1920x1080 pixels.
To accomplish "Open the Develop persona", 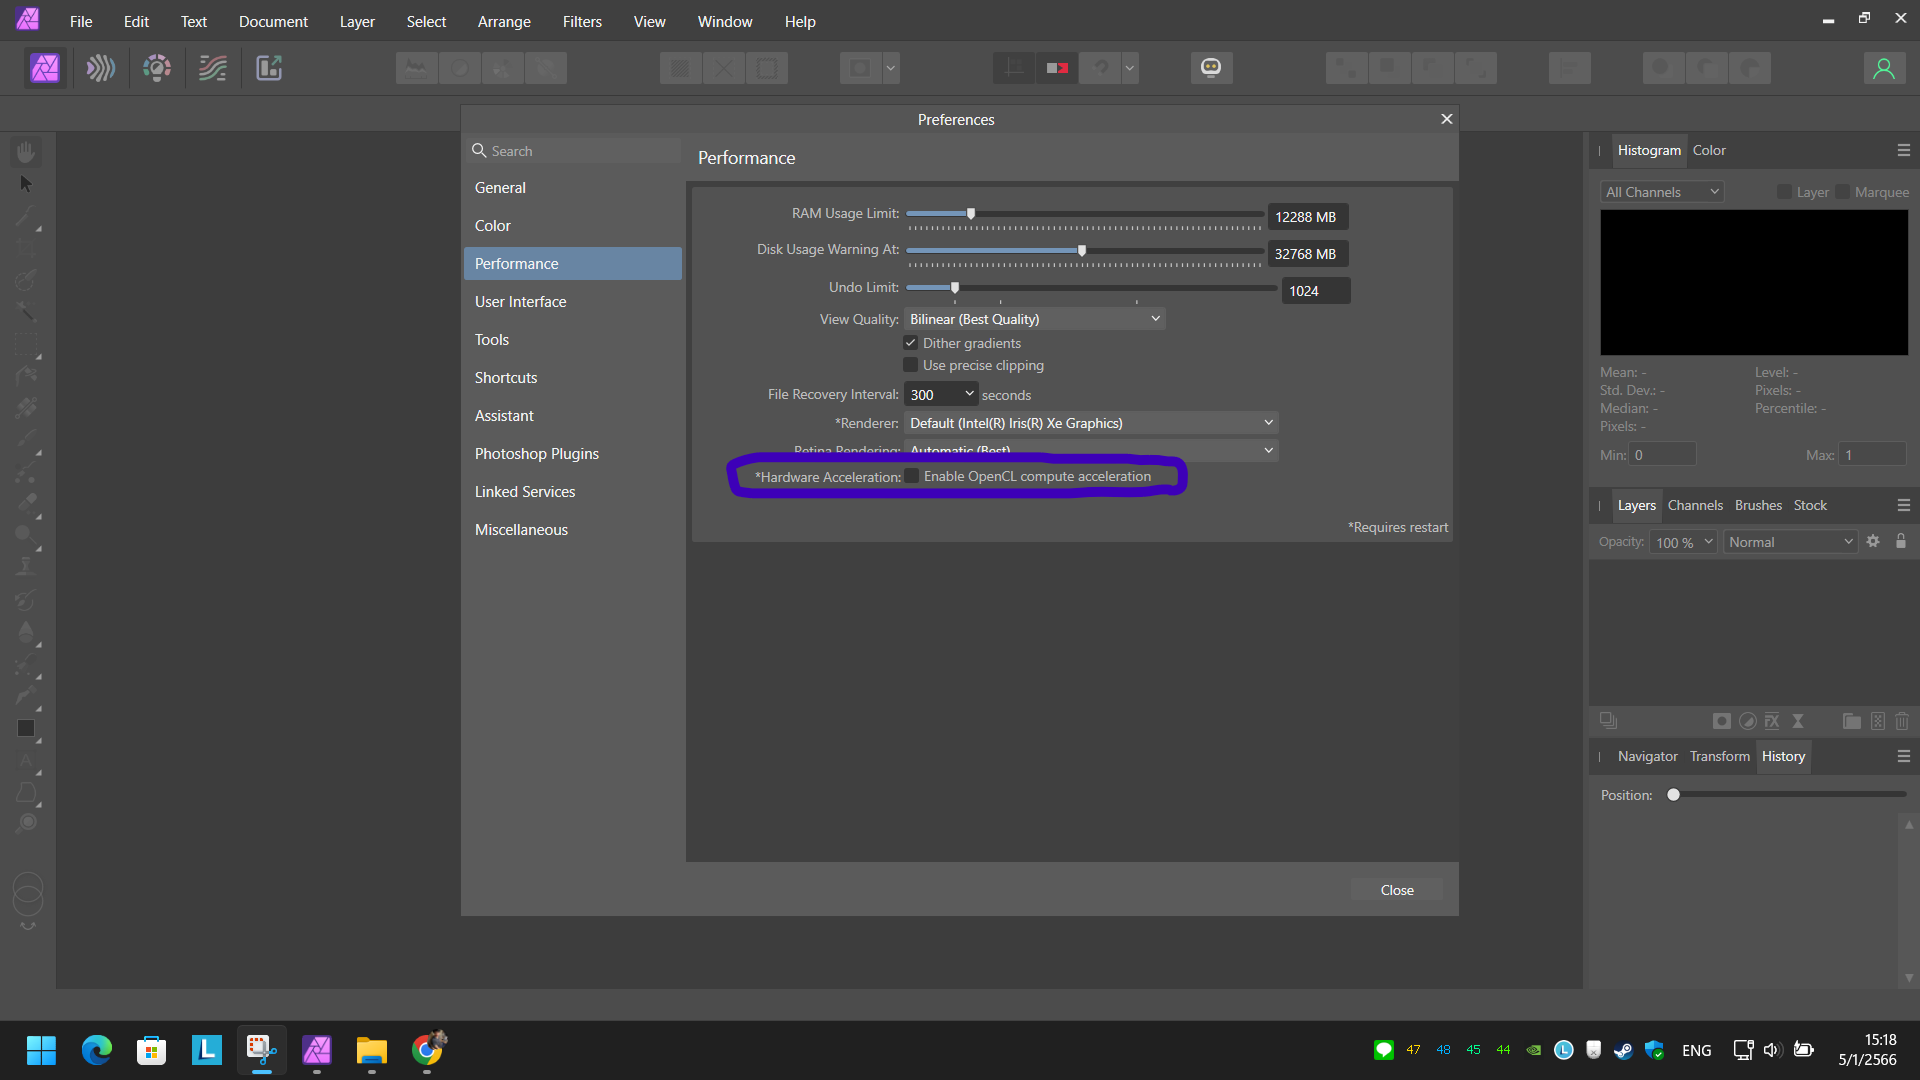I will tap(157, 68).
